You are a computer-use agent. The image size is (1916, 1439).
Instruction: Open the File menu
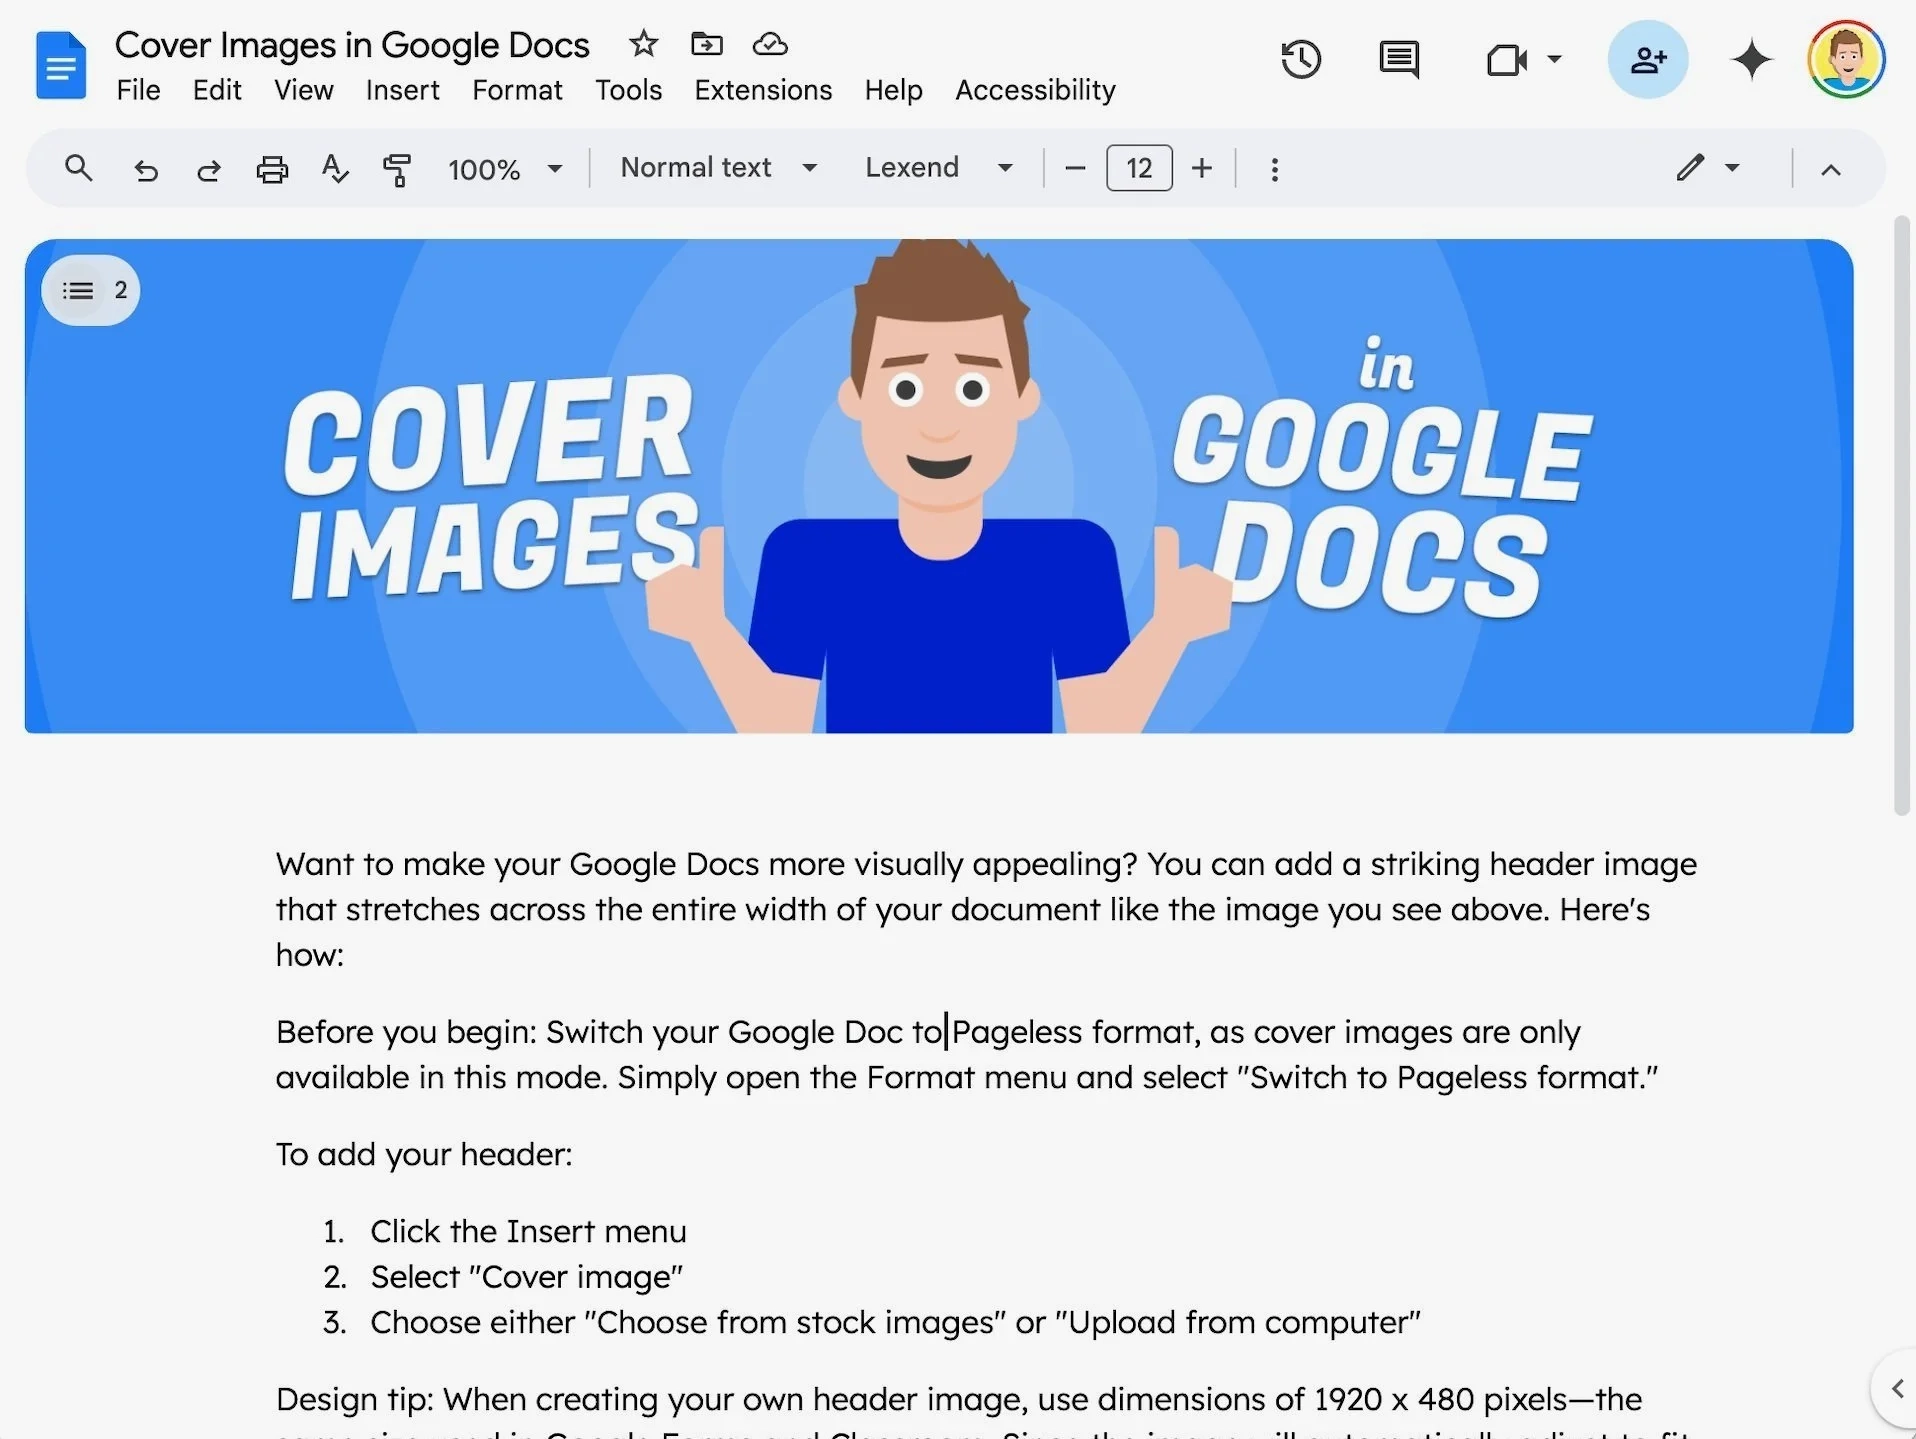click(x=138, y=90)
